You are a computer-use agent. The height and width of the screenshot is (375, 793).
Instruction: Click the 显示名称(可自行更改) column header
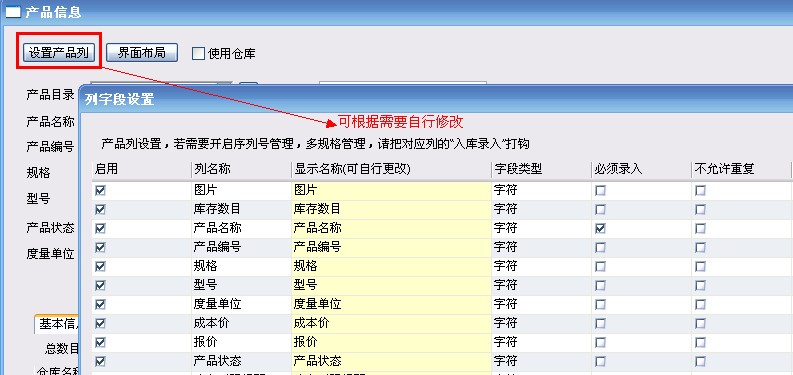[x=391, y=170]
